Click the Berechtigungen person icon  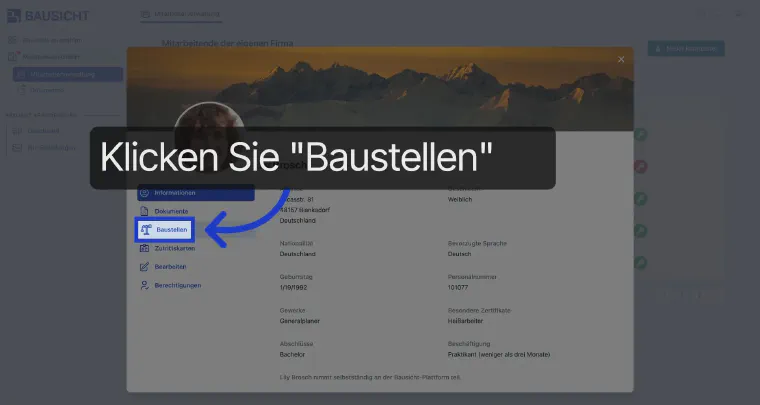point(144,285)
